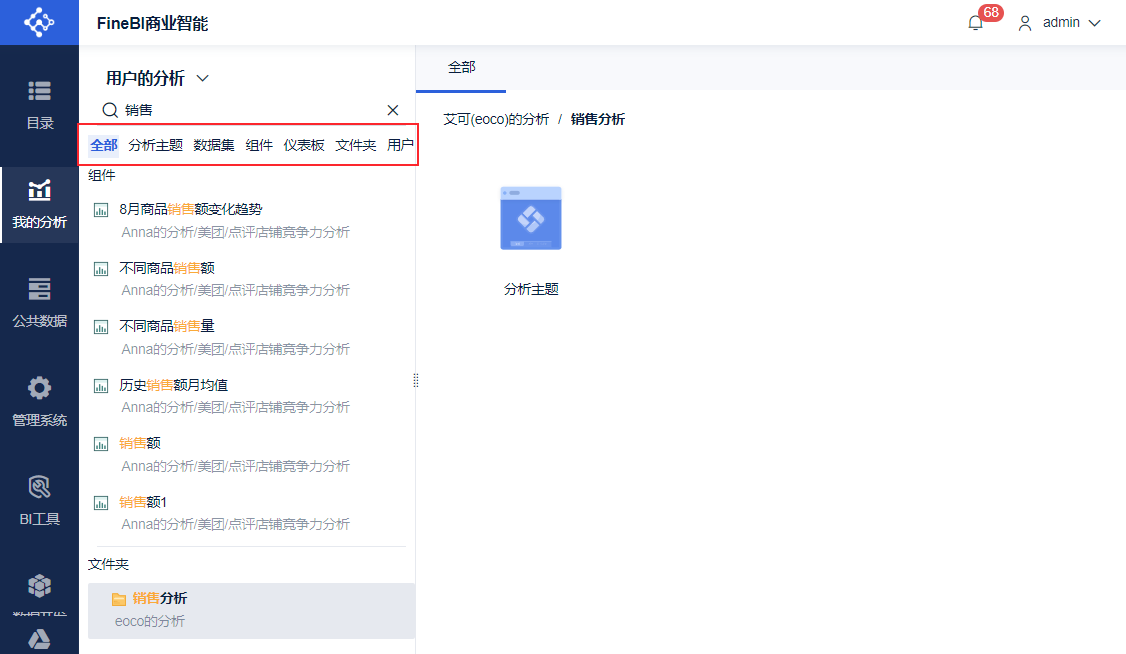
Task: Click the eoco的分析 path text
Action: tap(149, 621)
